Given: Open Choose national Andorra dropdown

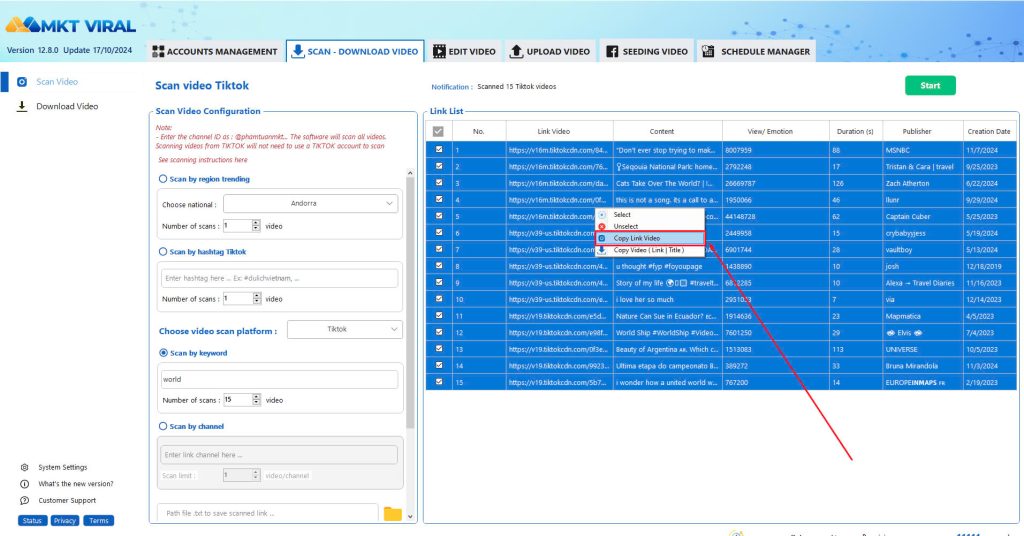Looking at the screenshot, I should (310, 204).
